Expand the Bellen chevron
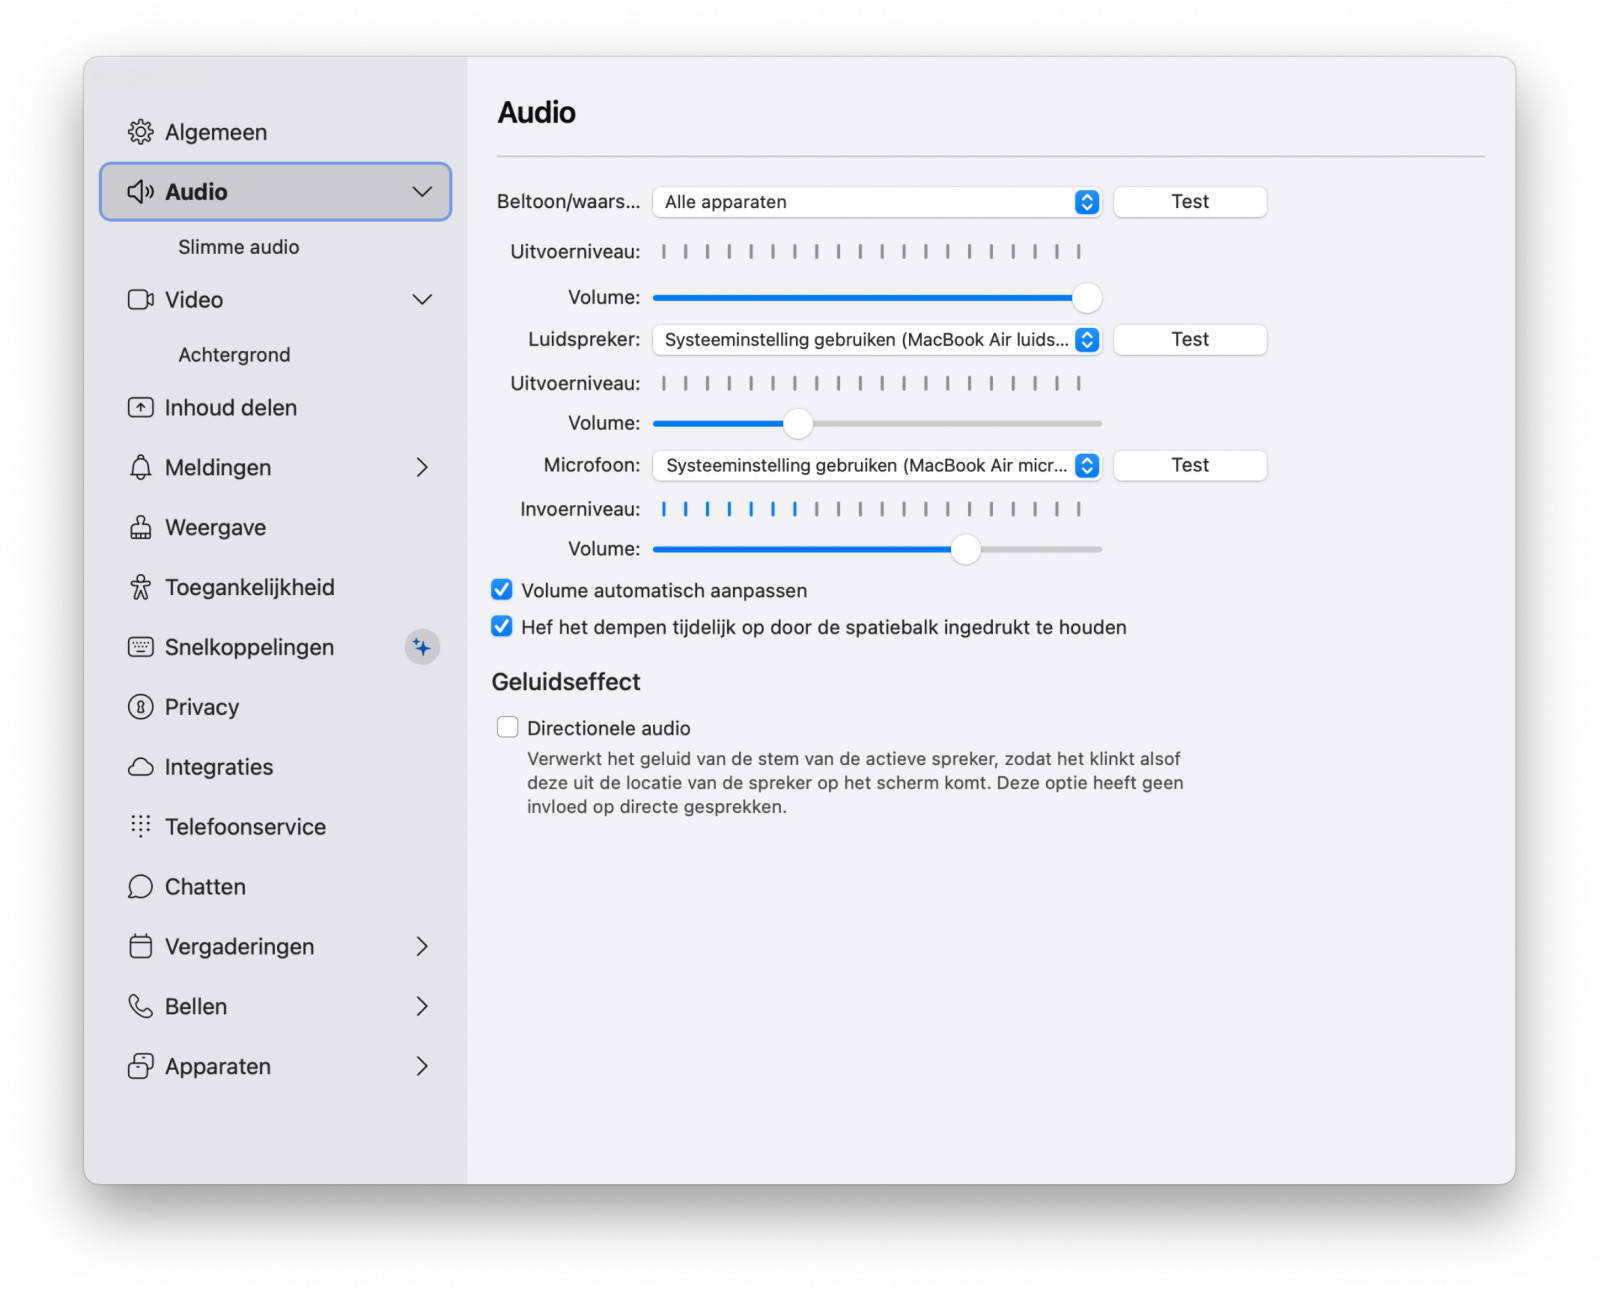Screen dimensions: 1600x1295 [422, 1006]
